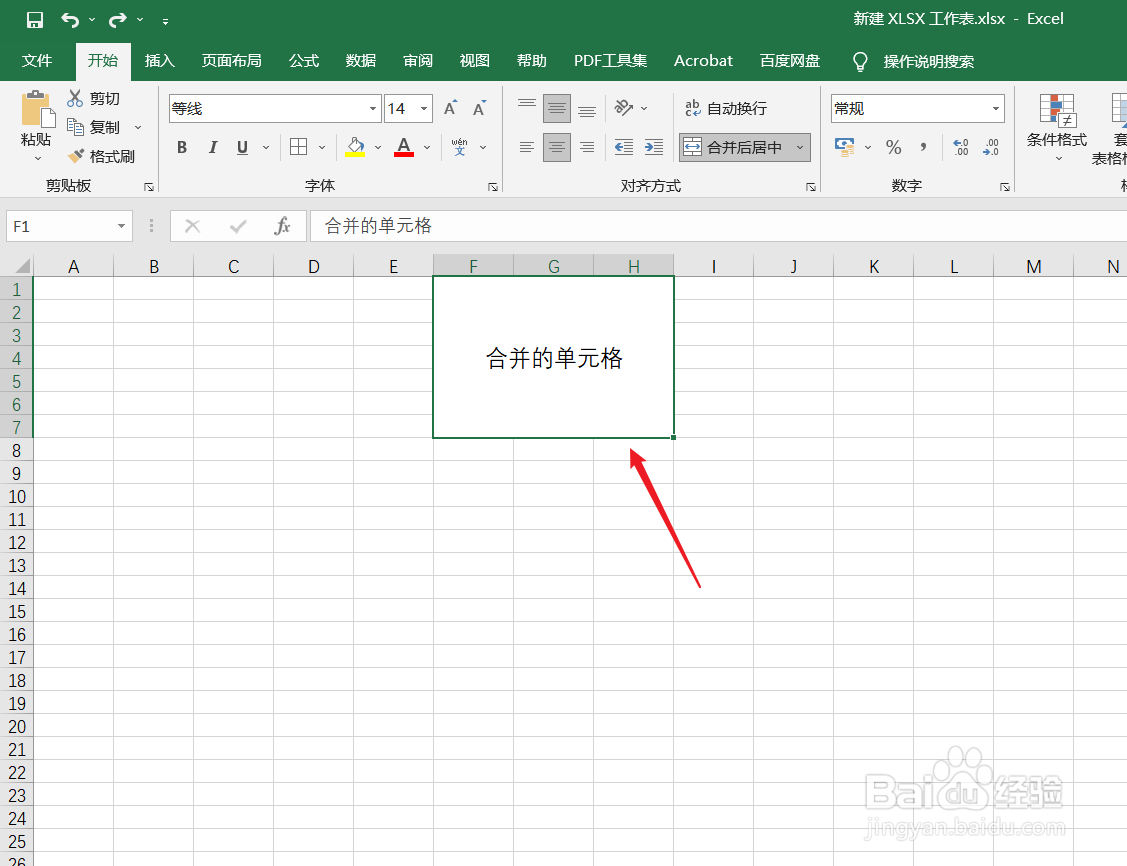Increase the cell indent
1127x866 pixels.
(x=654, y=147)
